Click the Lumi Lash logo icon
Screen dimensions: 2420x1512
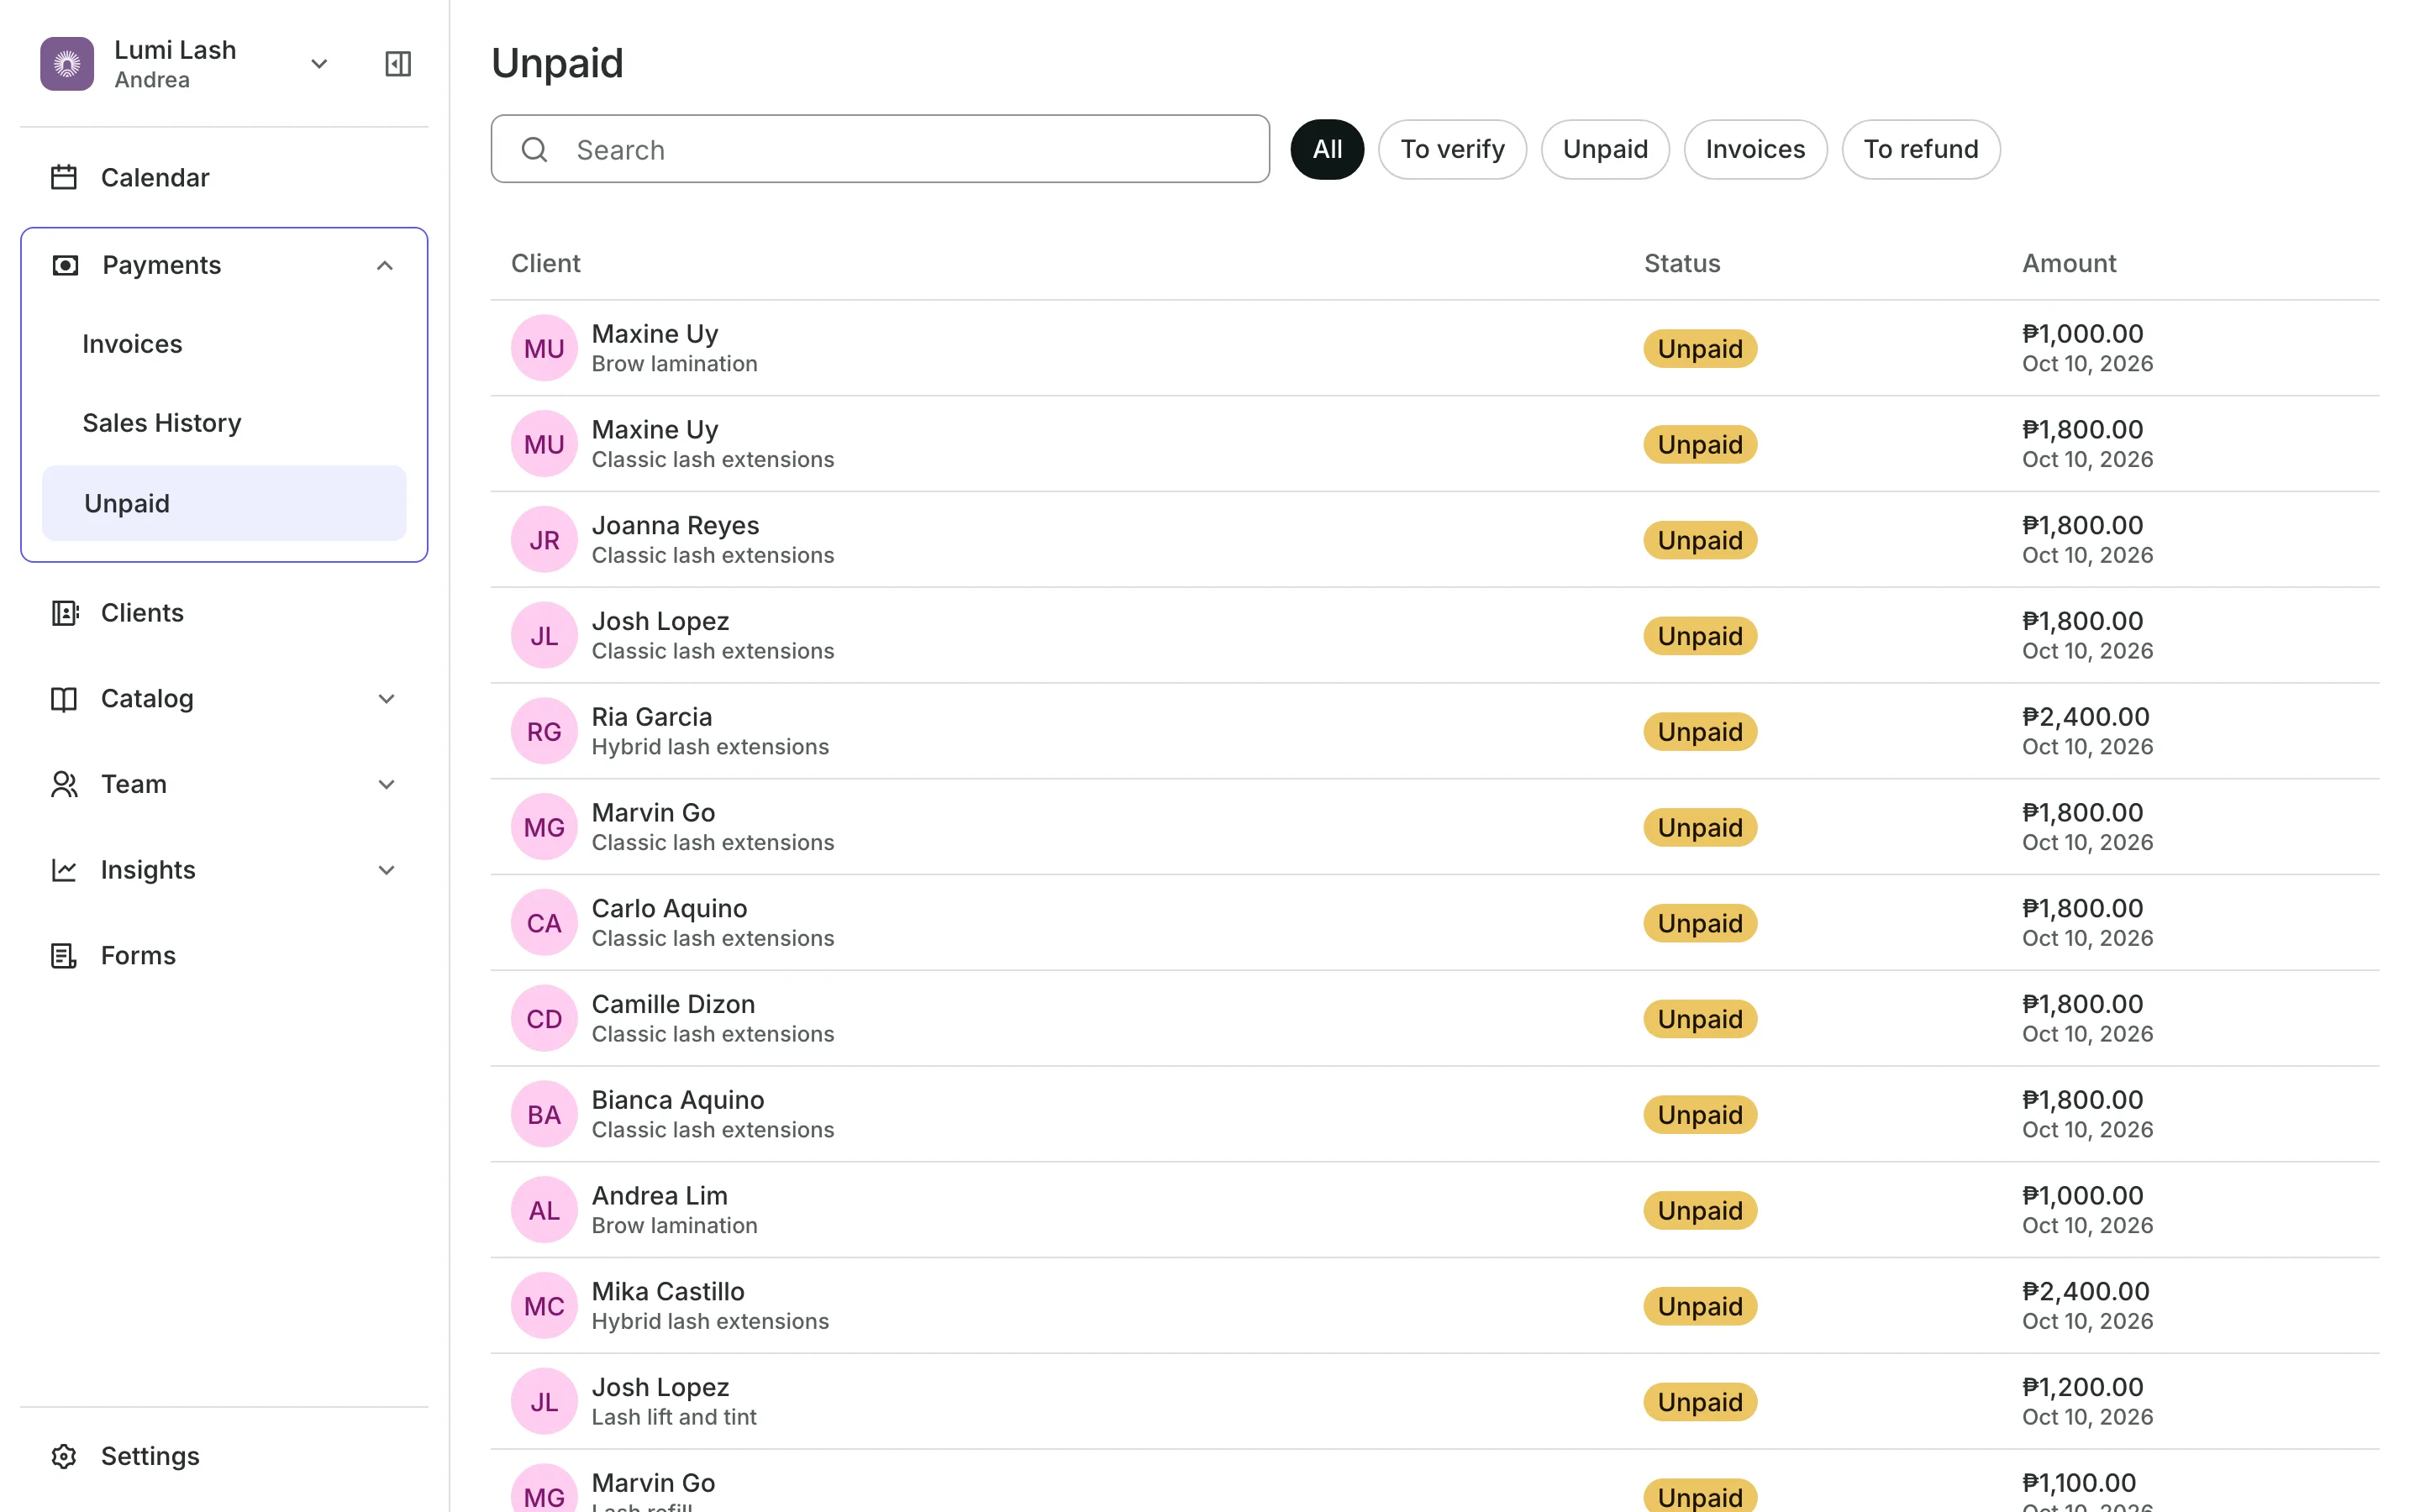[67, 64]
